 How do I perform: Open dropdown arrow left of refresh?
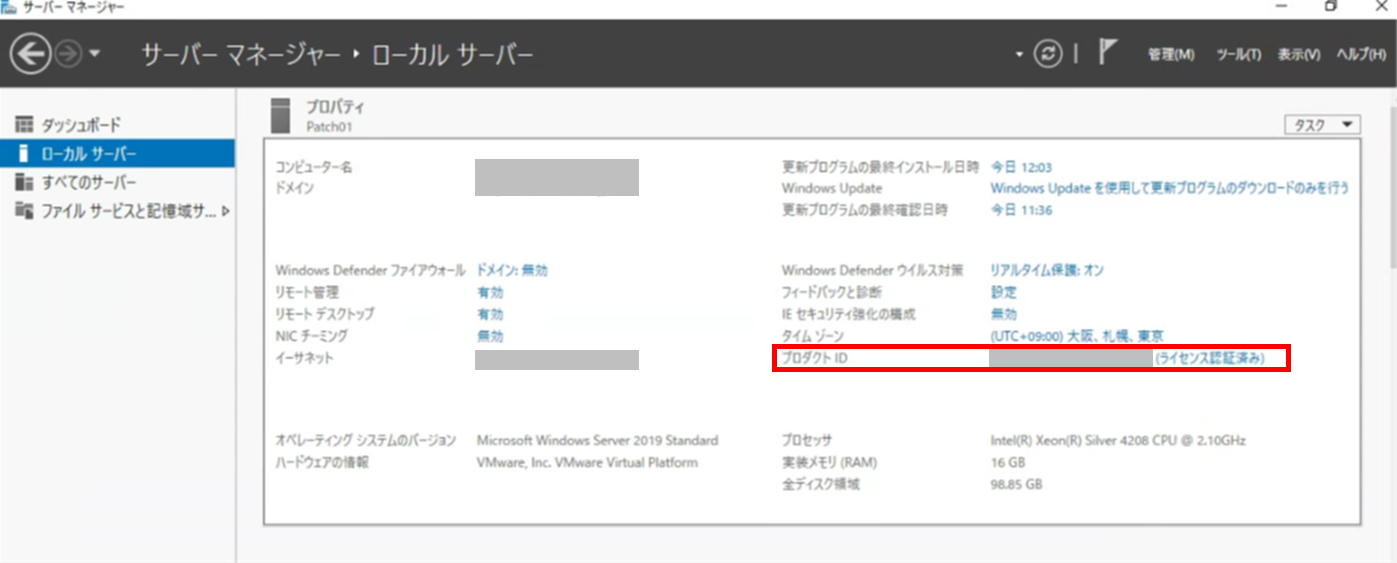tap(1020, 54)
